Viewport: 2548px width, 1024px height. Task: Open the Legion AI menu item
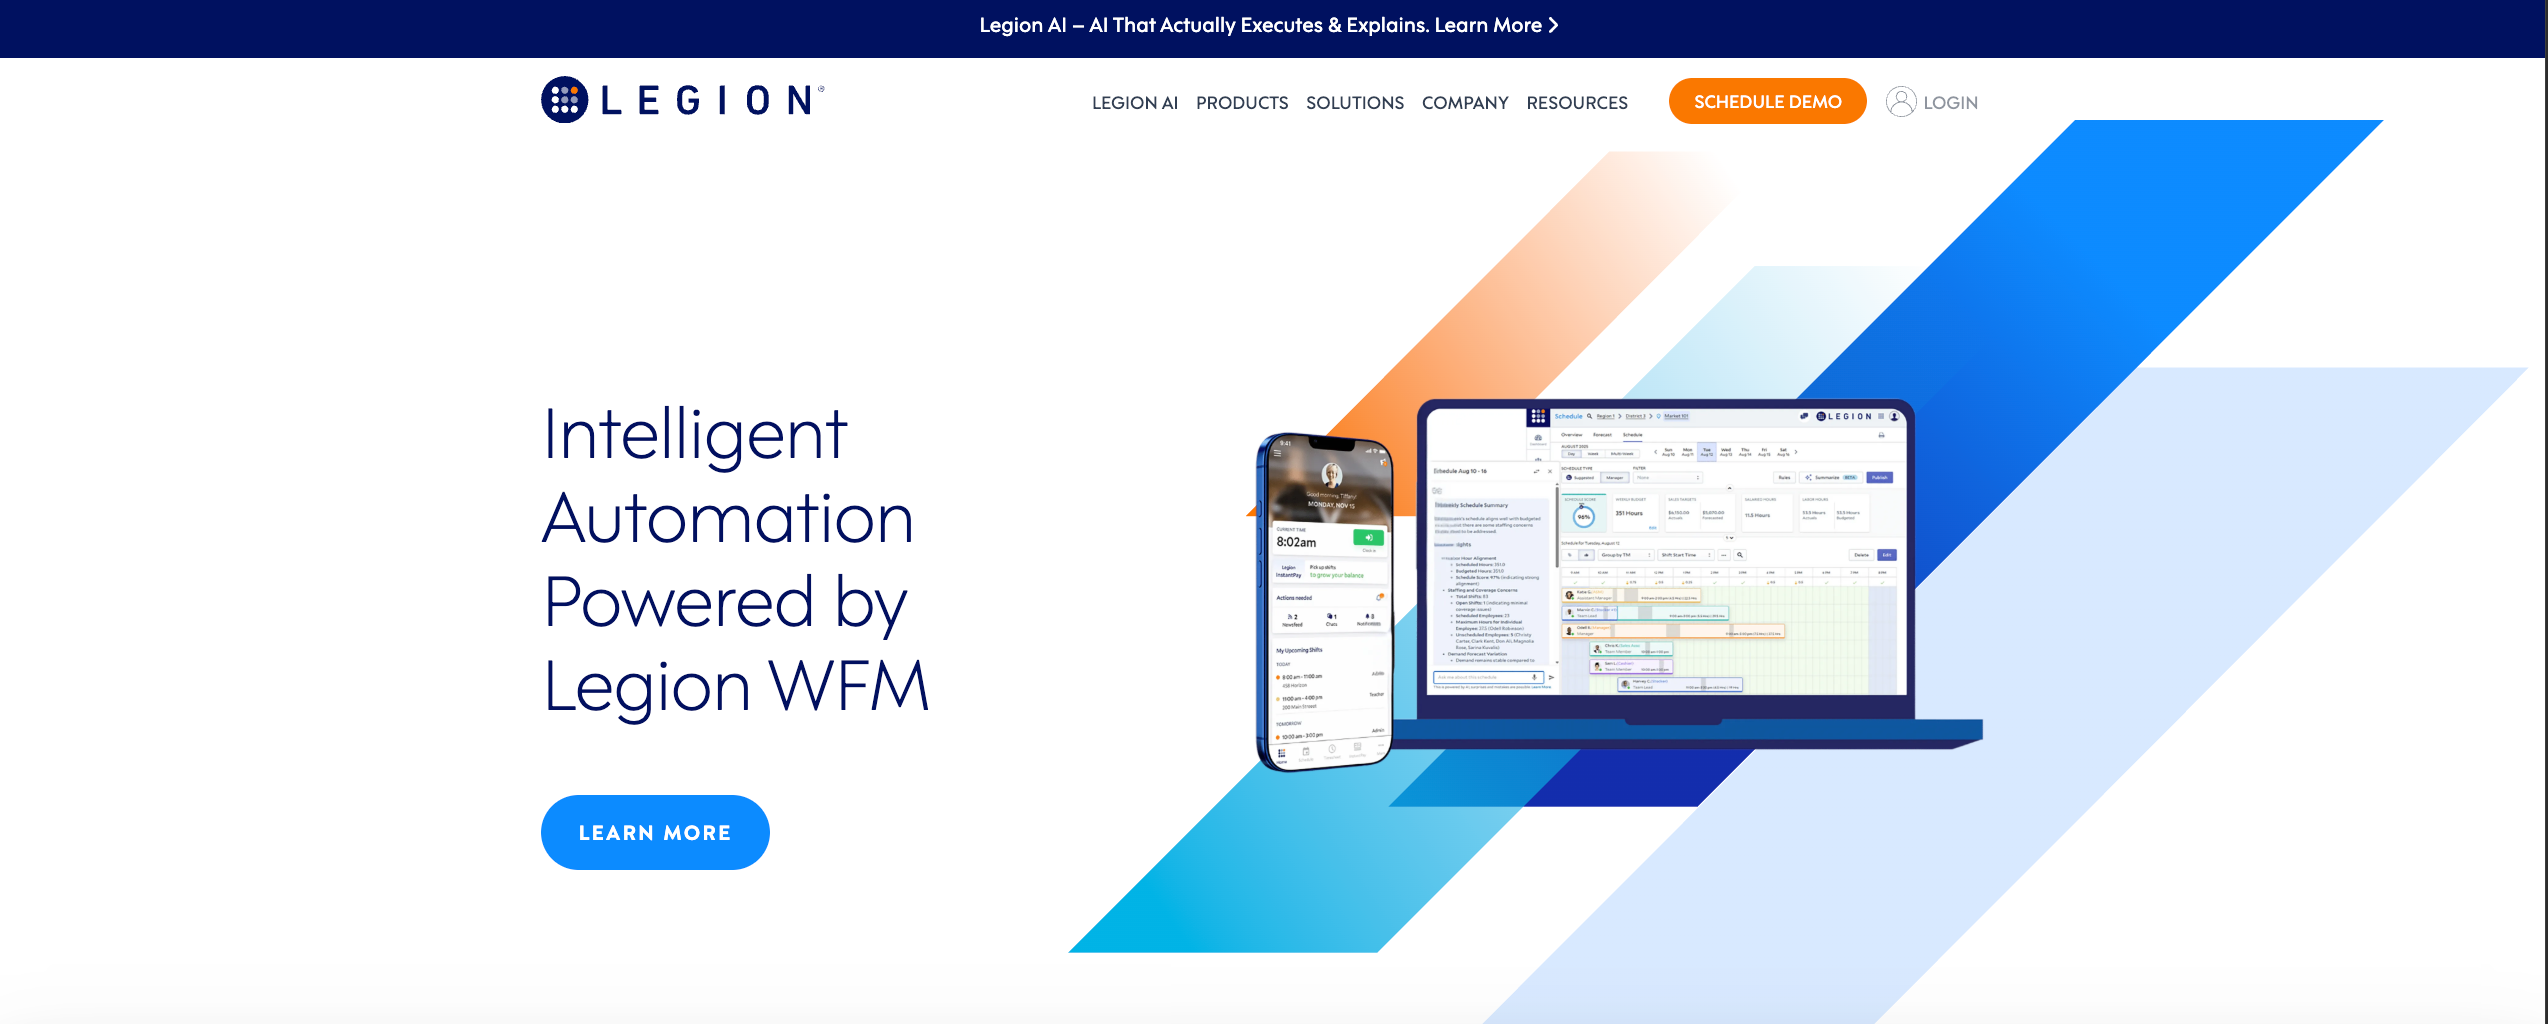1135,103
